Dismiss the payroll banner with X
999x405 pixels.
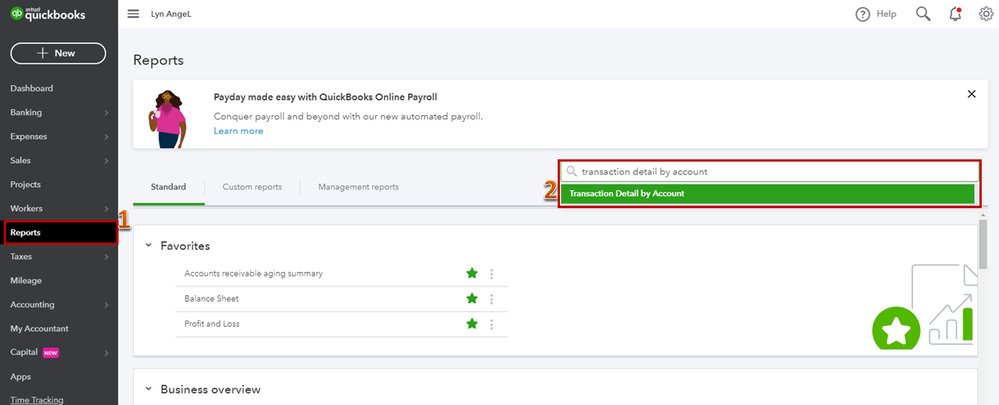(x=972, y=94)
